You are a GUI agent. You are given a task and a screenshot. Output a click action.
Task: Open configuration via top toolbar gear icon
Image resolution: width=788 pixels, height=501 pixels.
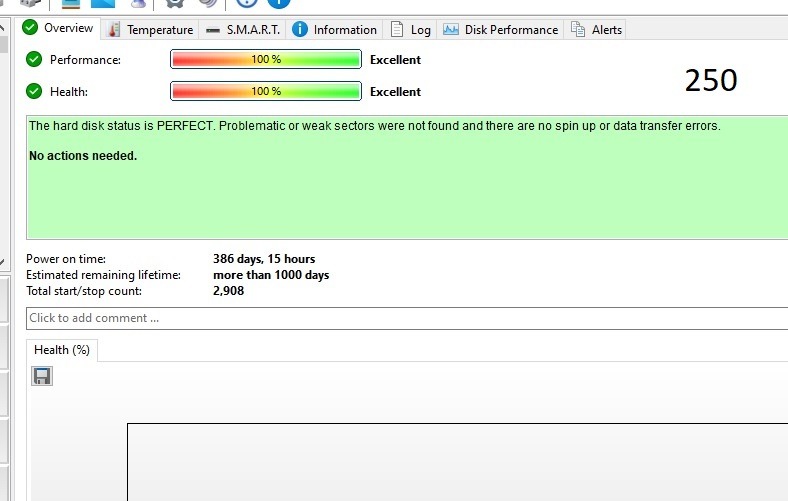174,3
